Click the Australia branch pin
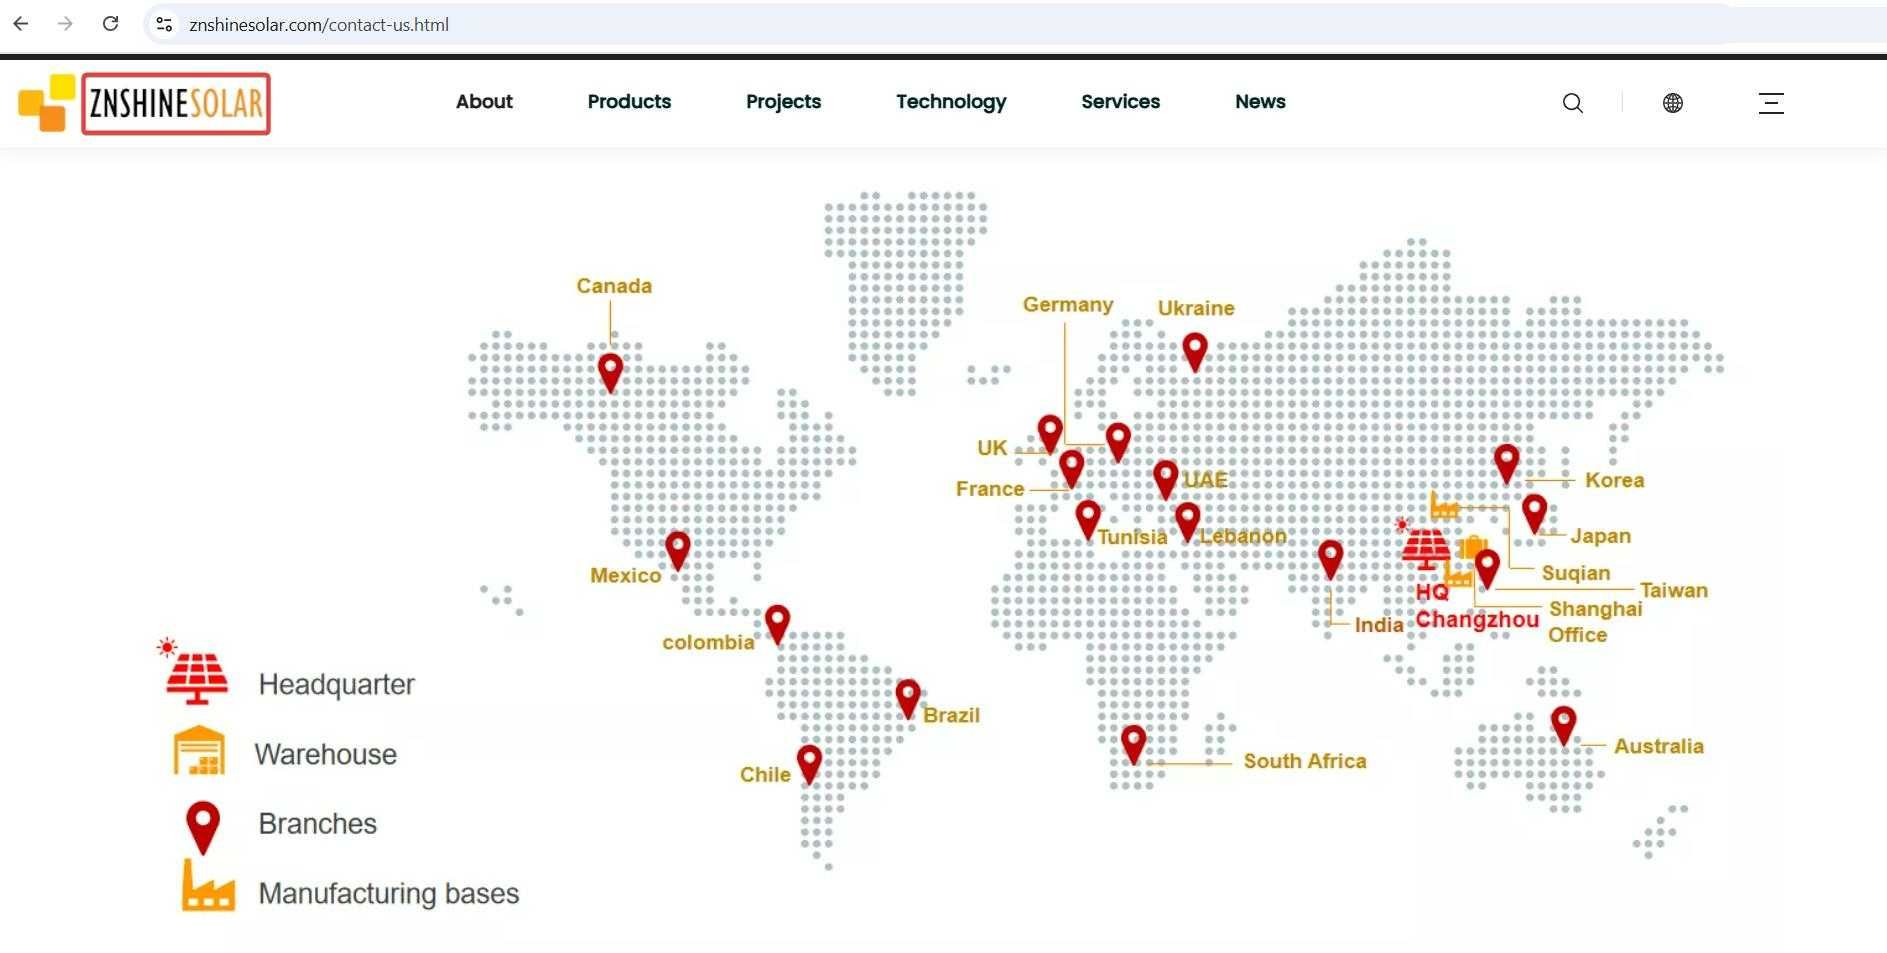 click(1564, 725)
